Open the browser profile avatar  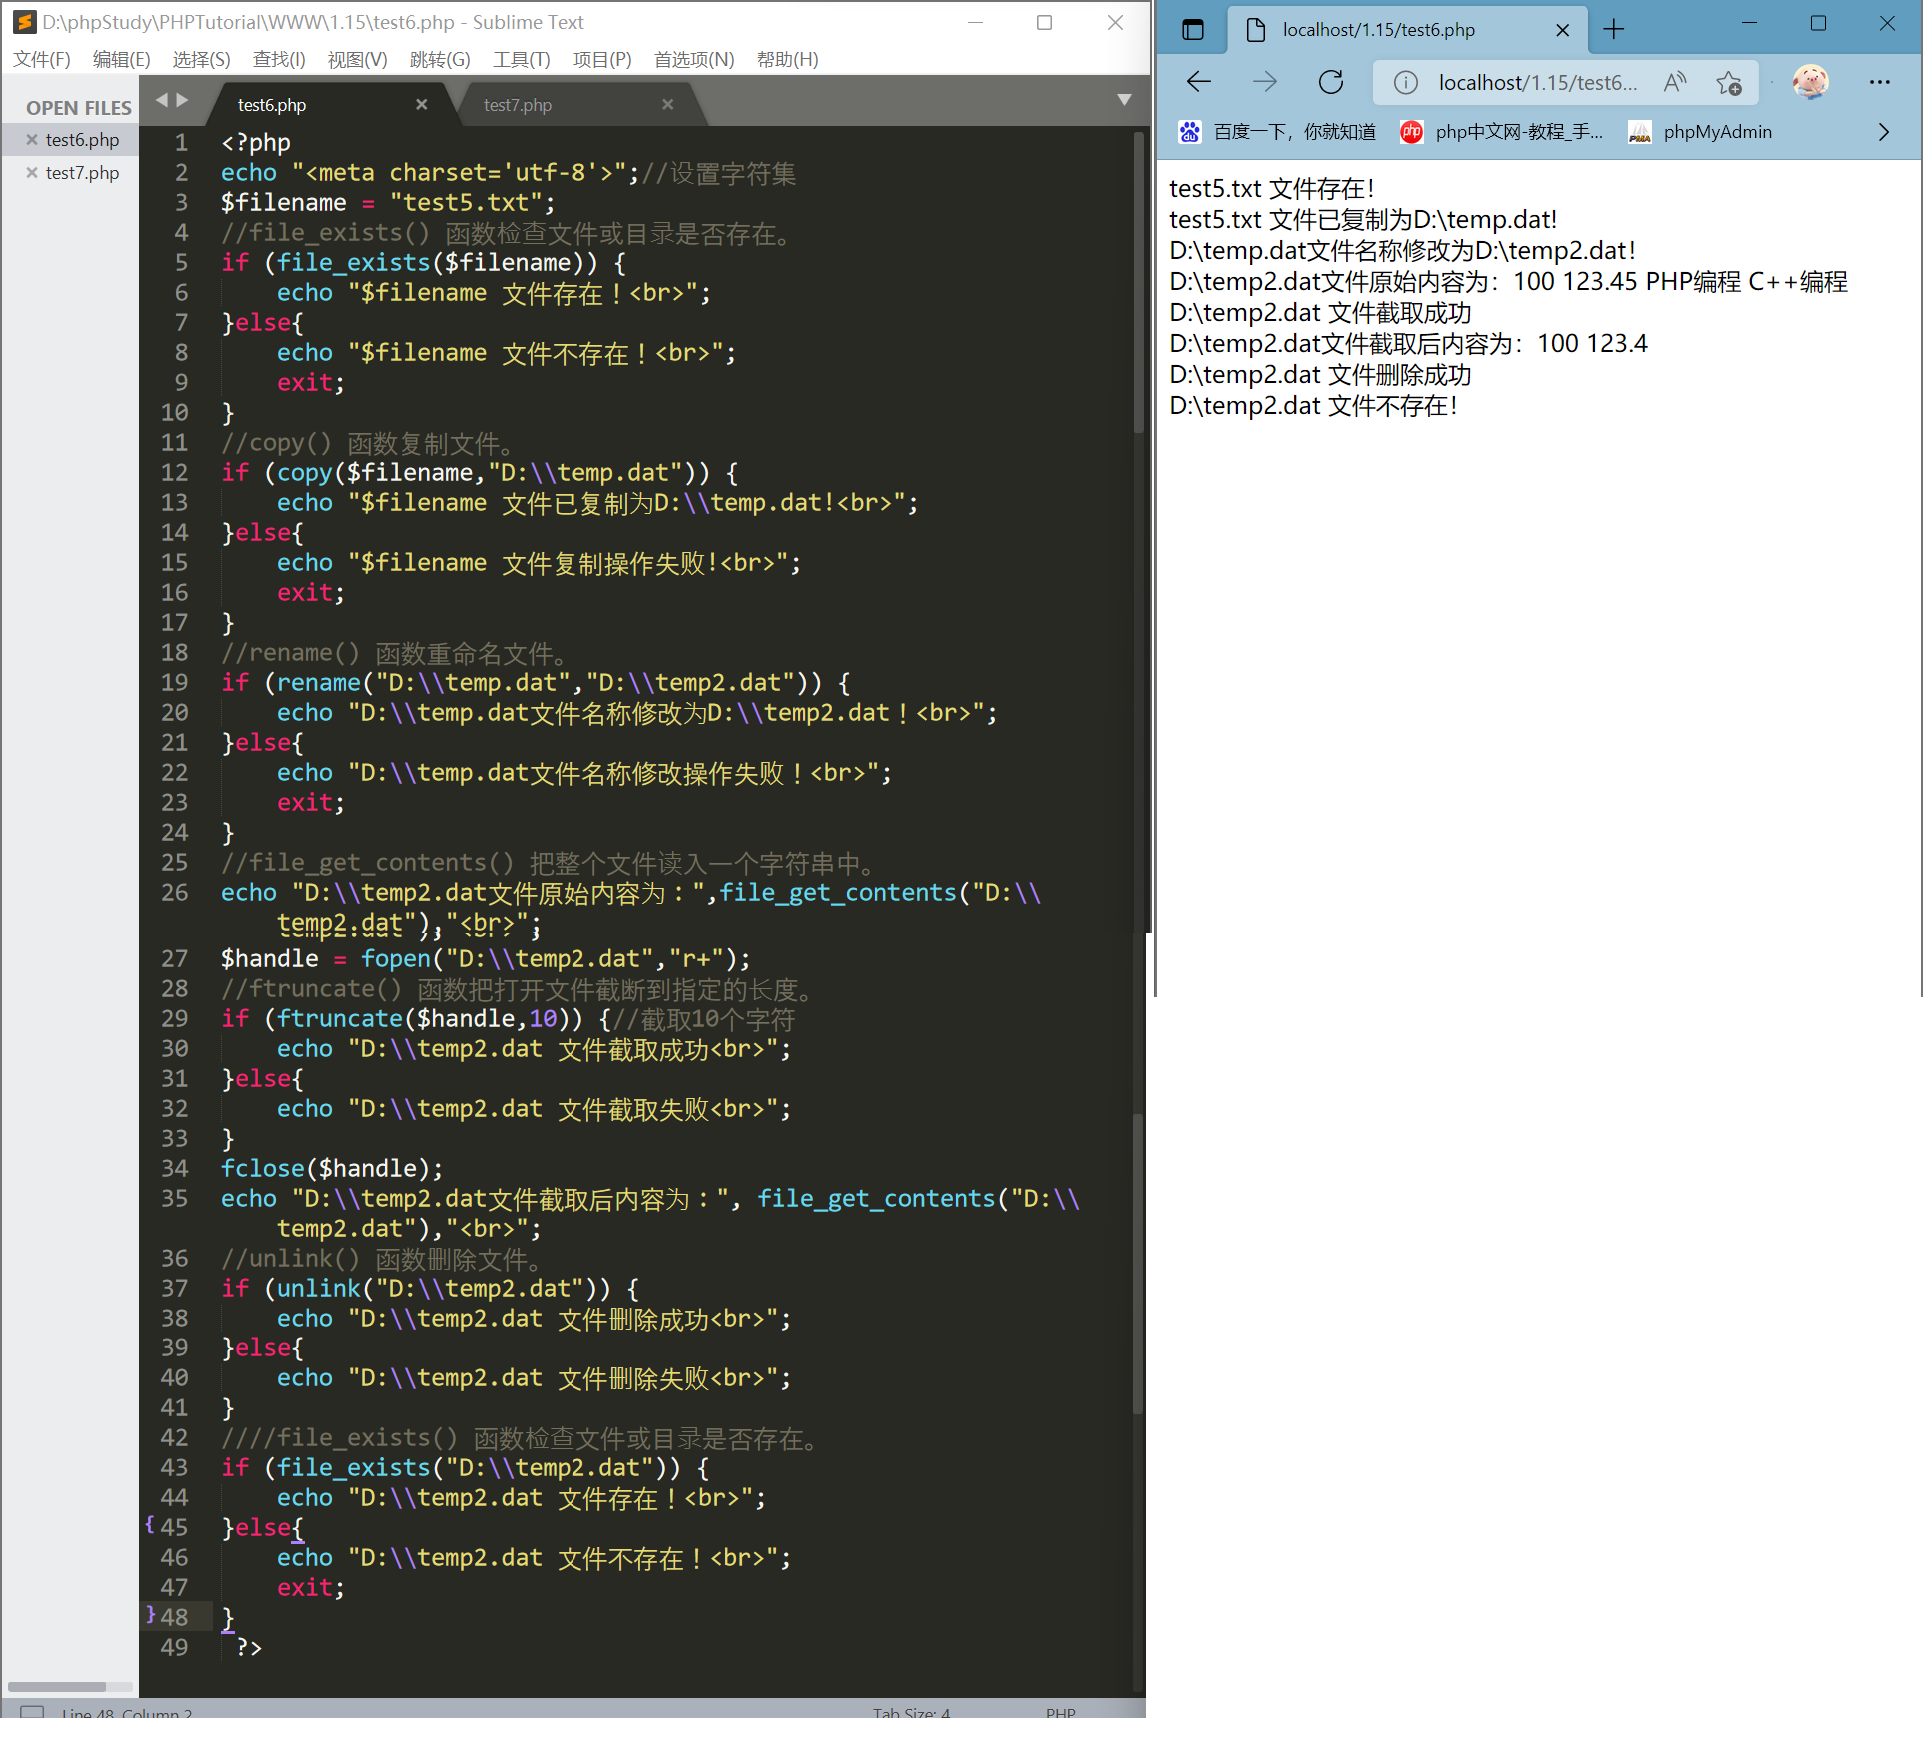[x=1810, y=82]
